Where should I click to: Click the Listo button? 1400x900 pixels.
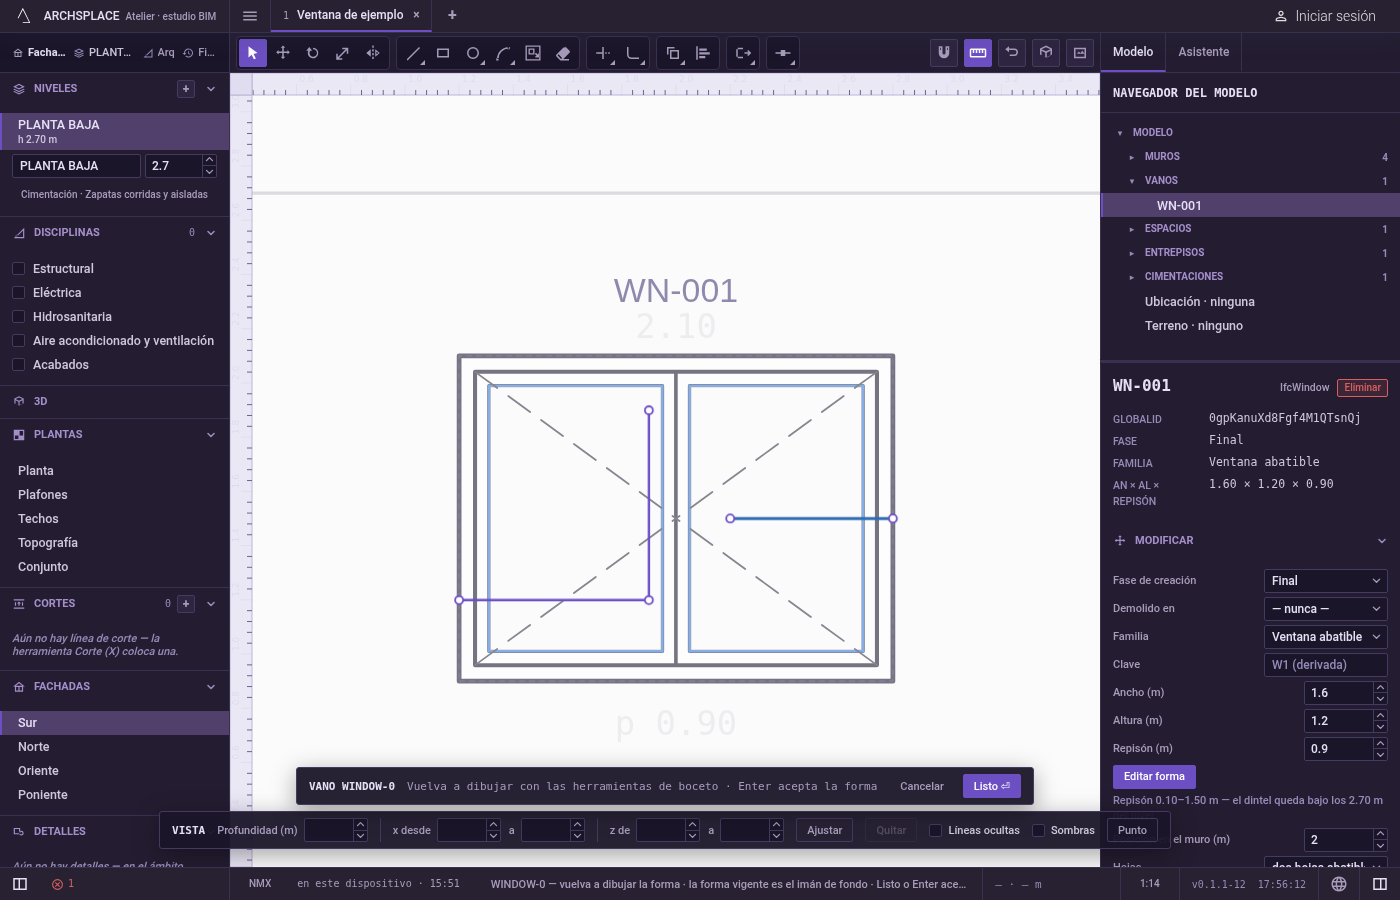coord(992,786)
